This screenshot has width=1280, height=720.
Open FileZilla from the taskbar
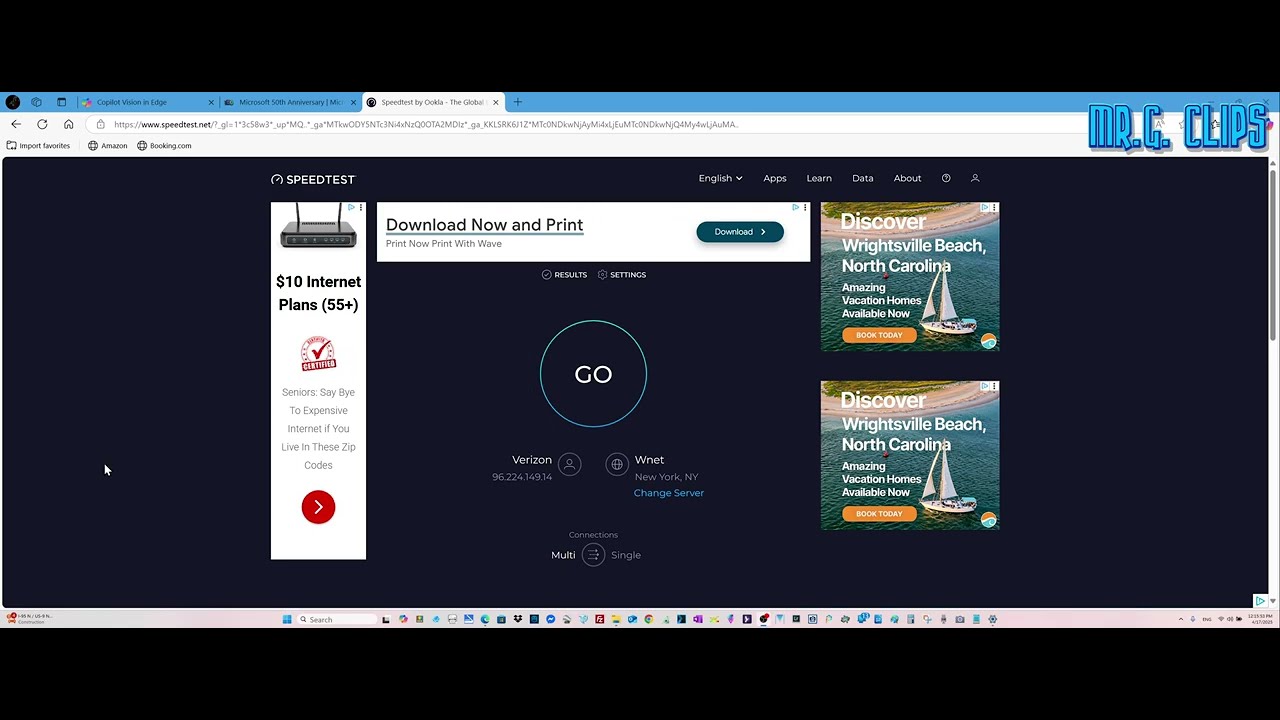[600, 619]
